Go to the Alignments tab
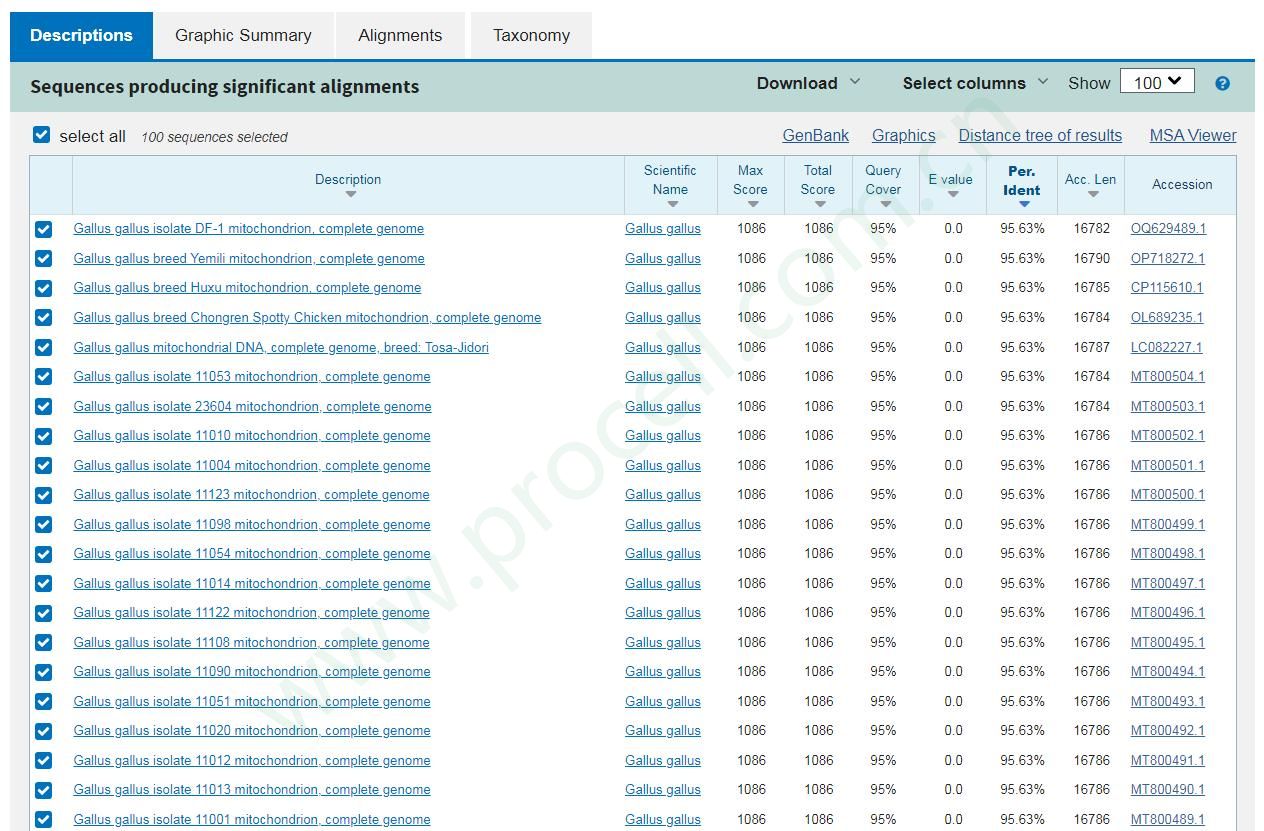The height and width of the screenshot is (831, 1264). coord(400,35)
